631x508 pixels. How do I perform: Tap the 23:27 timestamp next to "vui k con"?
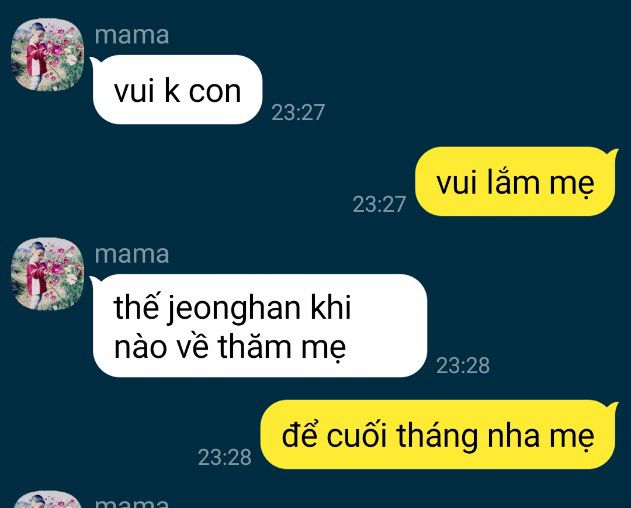point(298,112)
